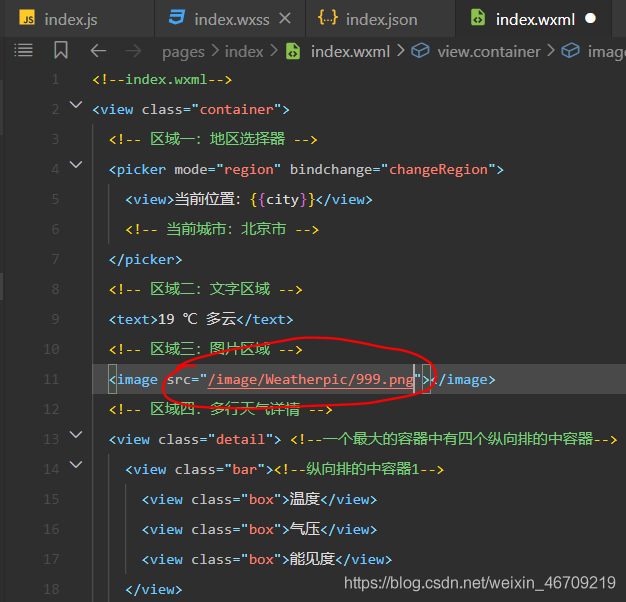Click the 'bar' class value on line 14
Screen dimensions: 626x602
[244, 469]
